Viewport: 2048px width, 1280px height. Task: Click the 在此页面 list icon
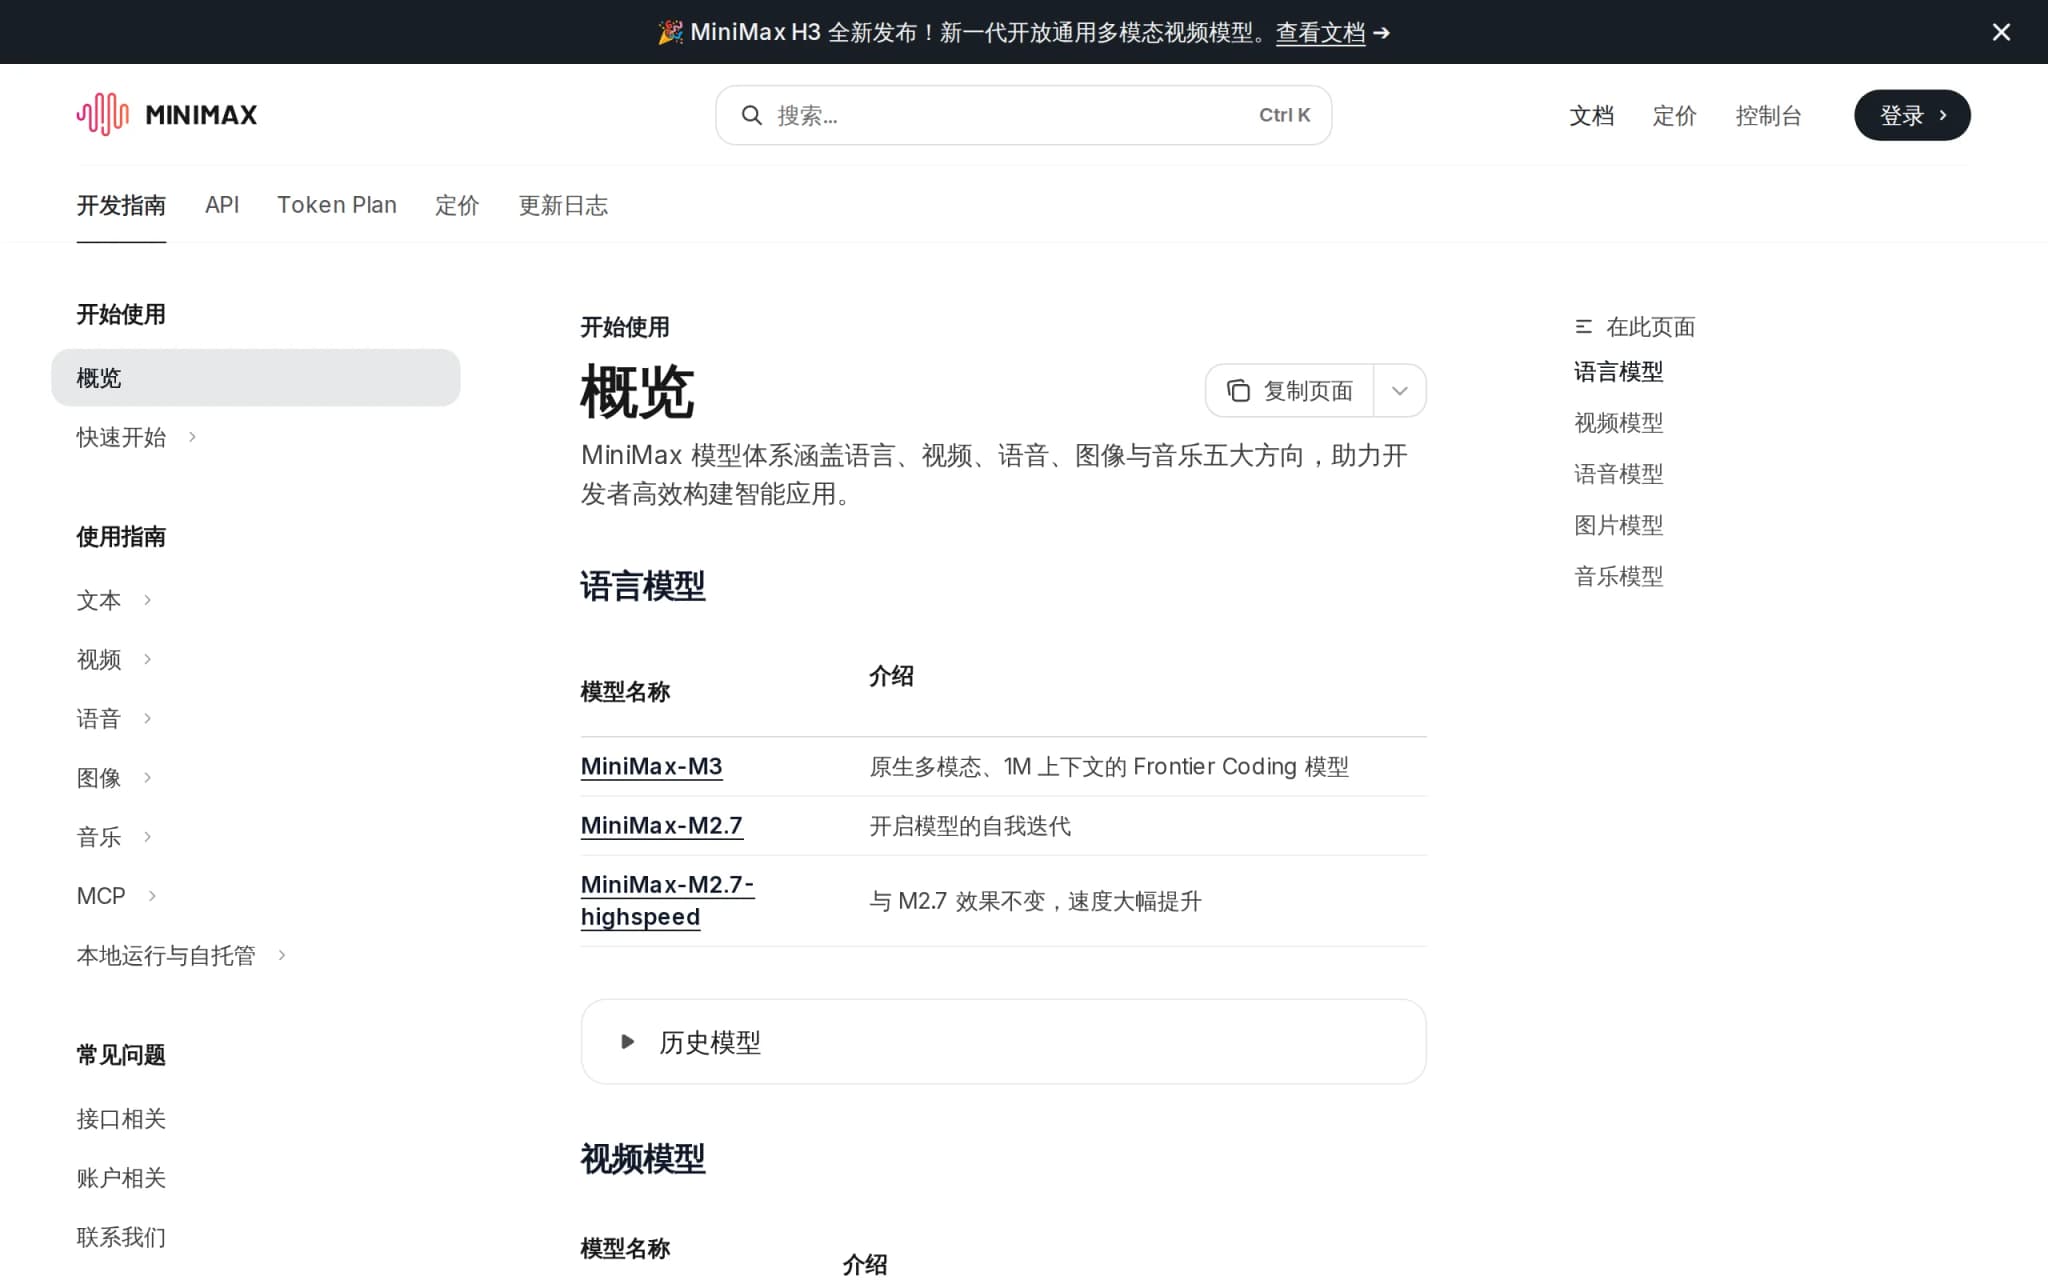(x=1583, y=327)
